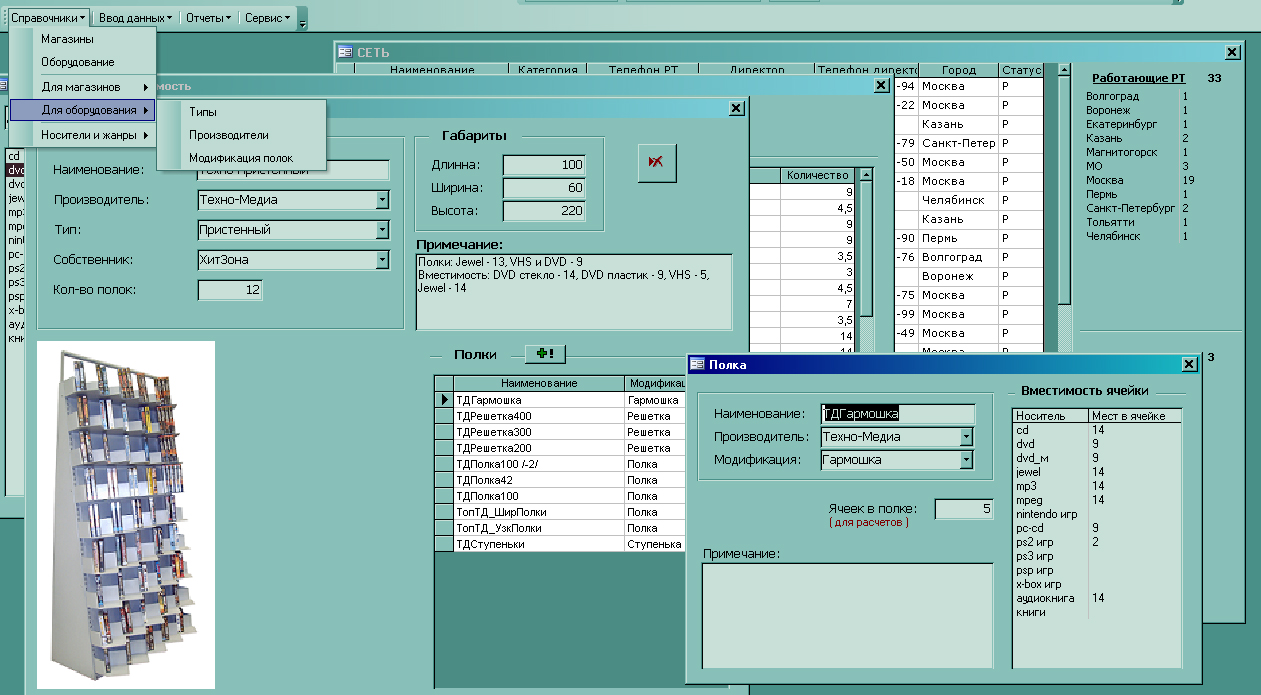Screen dimensions: 1261x695
Task: Click the СЕТЬ window title icon
Action: coord(345,52)
